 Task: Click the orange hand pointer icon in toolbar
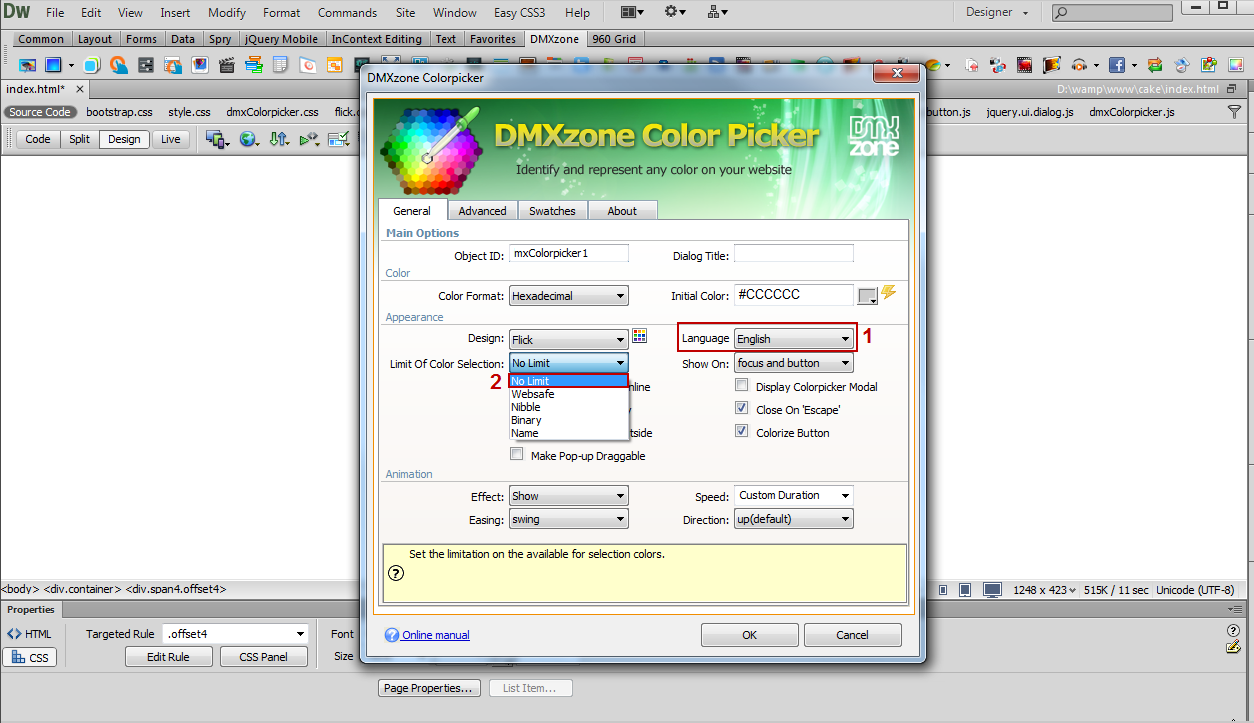(x=118, y=65)
